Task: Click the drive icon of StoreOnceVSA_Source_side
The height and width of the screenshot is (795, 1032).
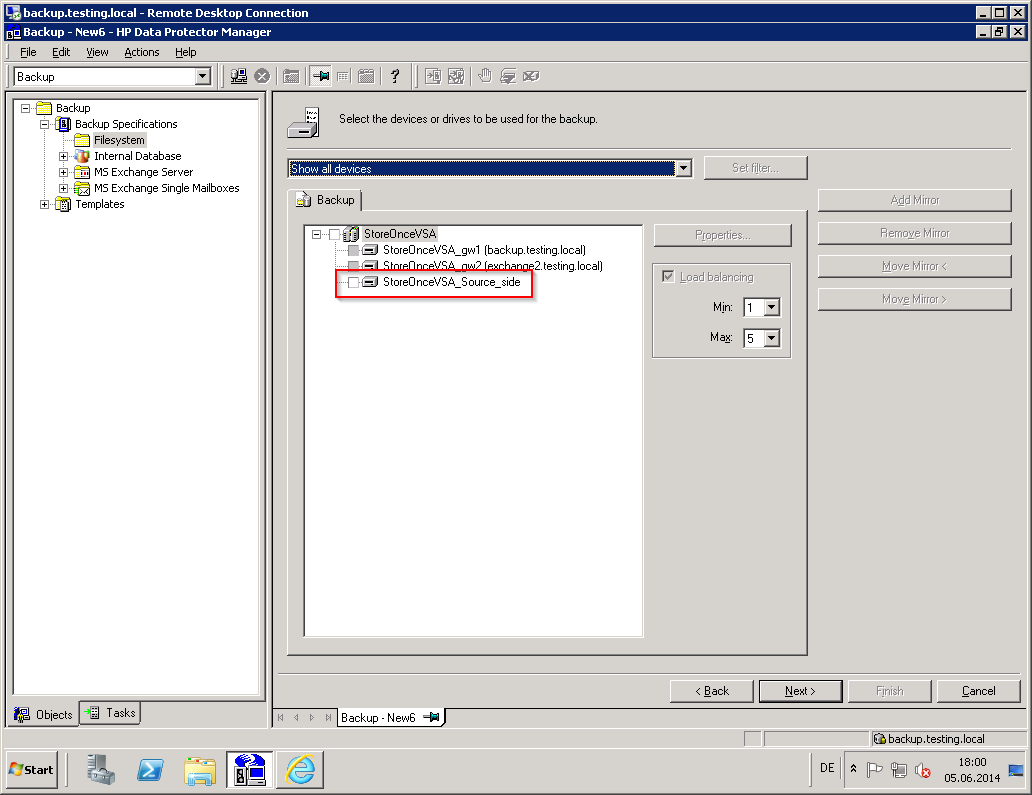Action: click(x=370, y=282)
